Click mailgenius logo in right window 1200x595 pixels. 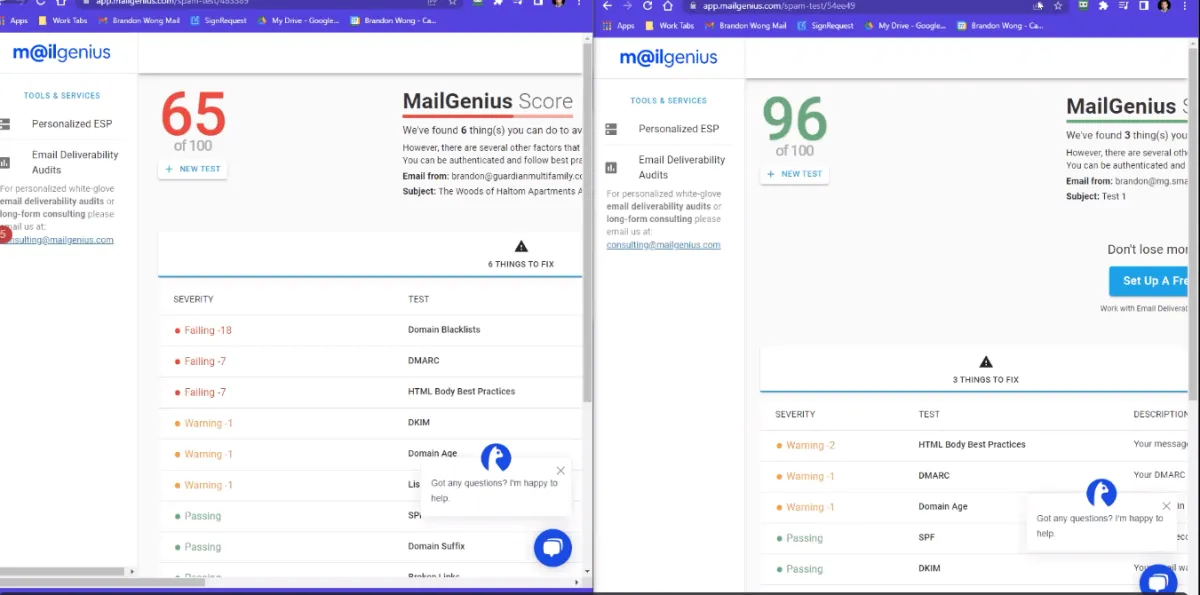tap(668, 58)
